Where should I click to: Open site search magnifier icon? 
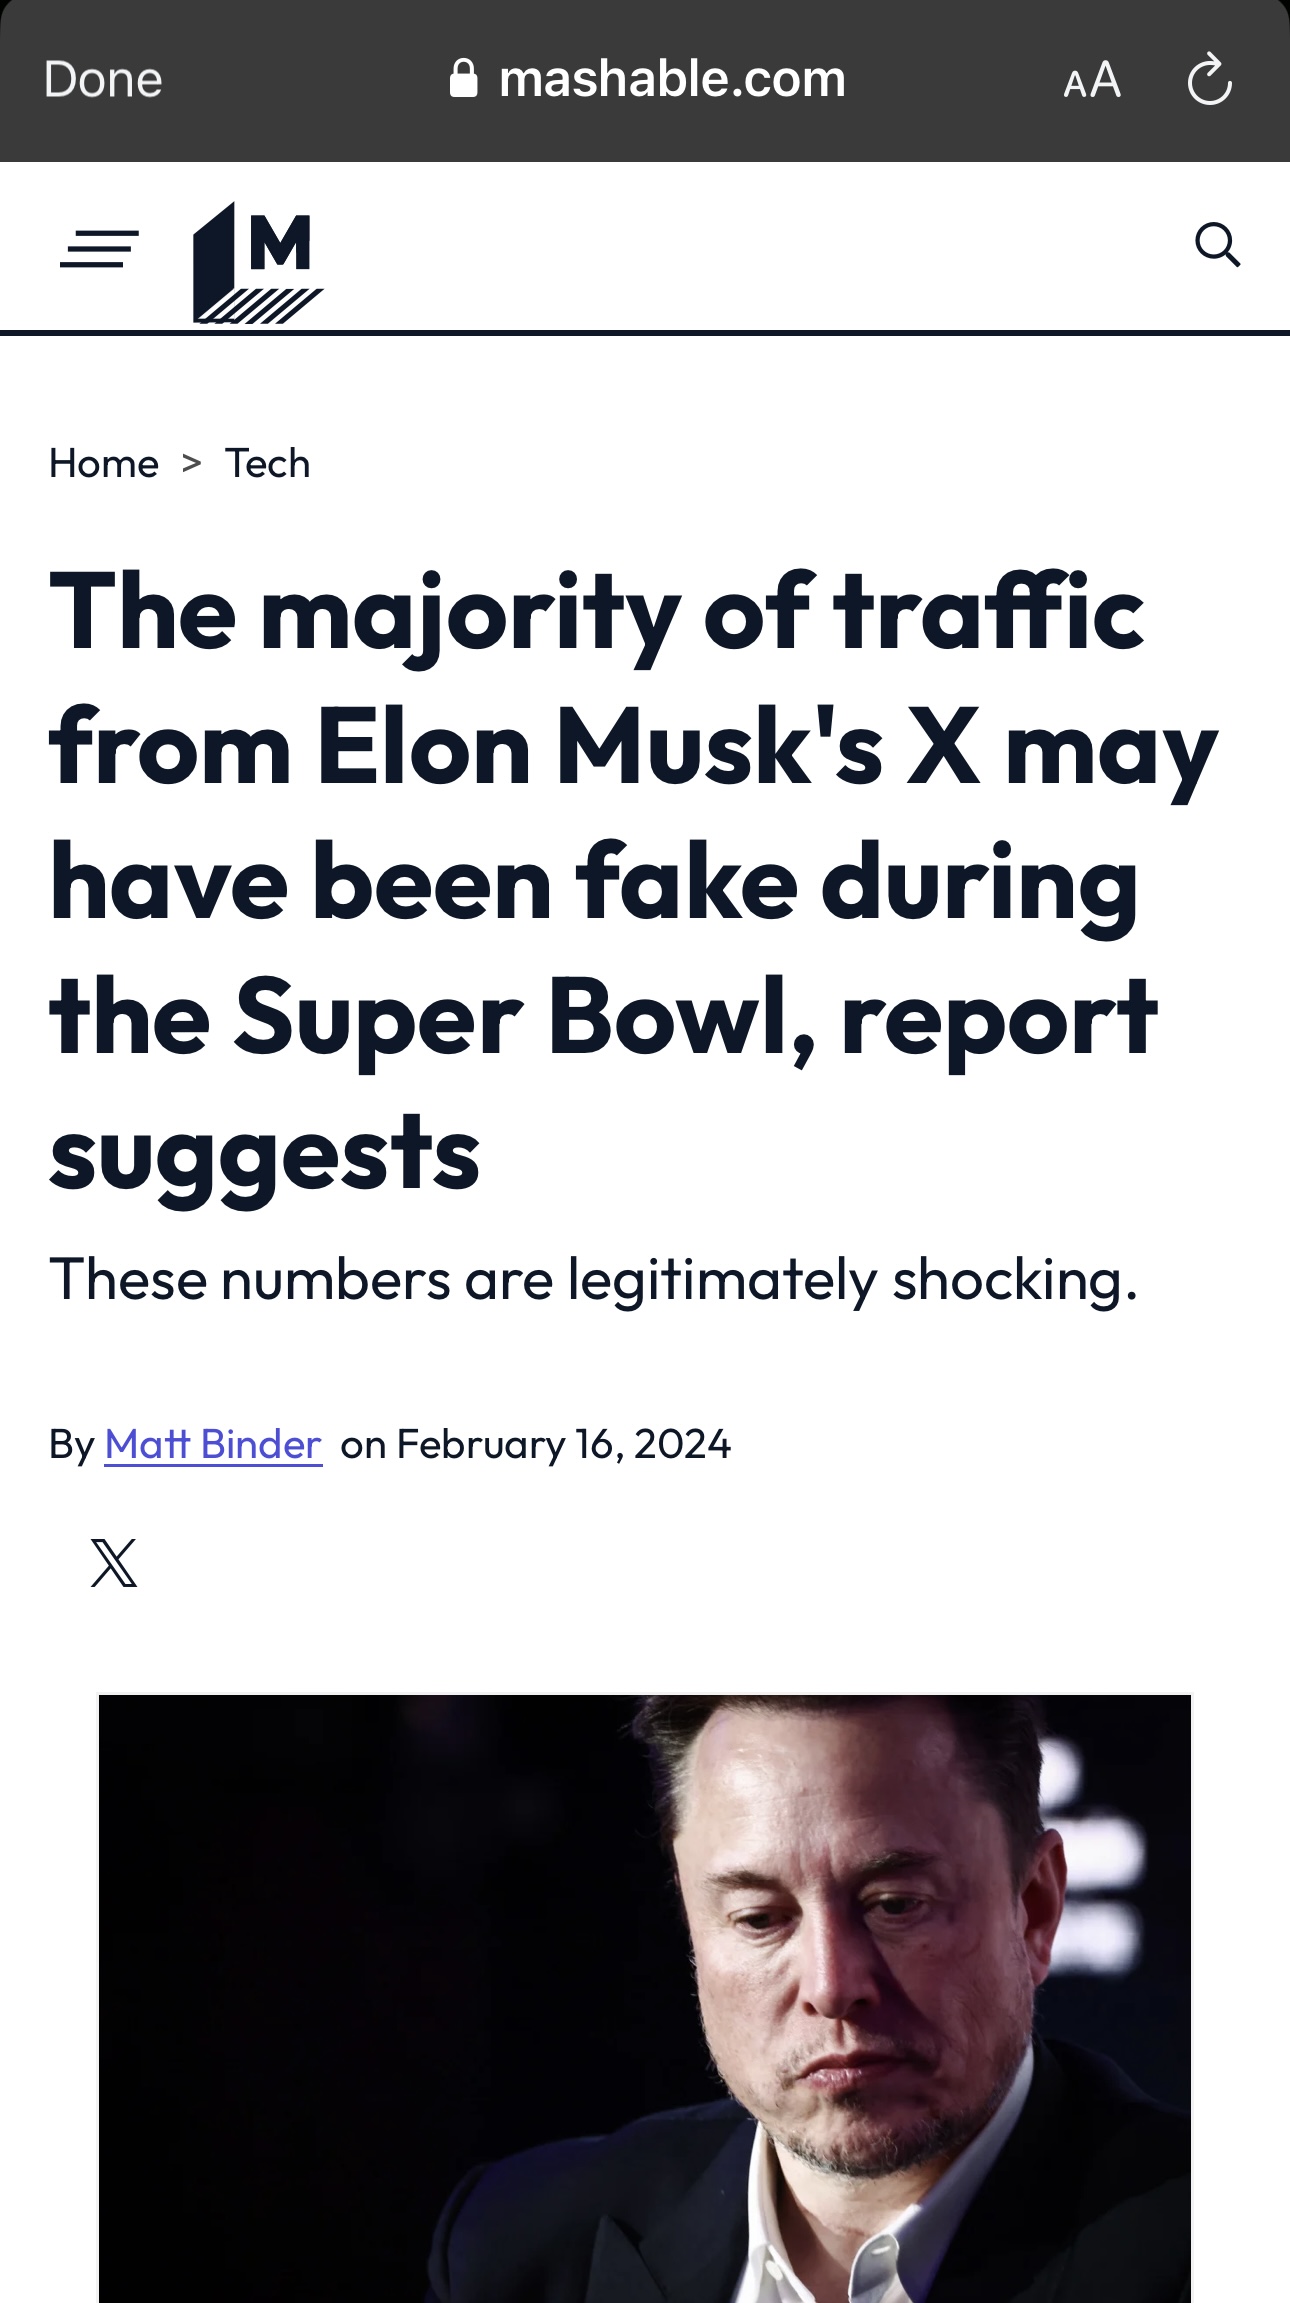[x=1217, y=245]
